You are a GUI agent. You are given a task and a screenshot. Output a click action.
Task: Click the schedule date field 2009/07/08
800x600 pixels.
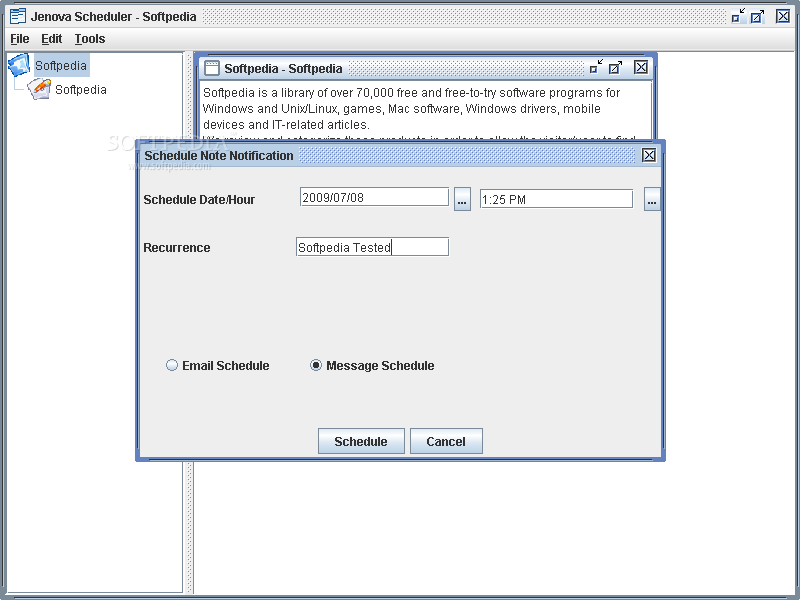tap(374, 197)
